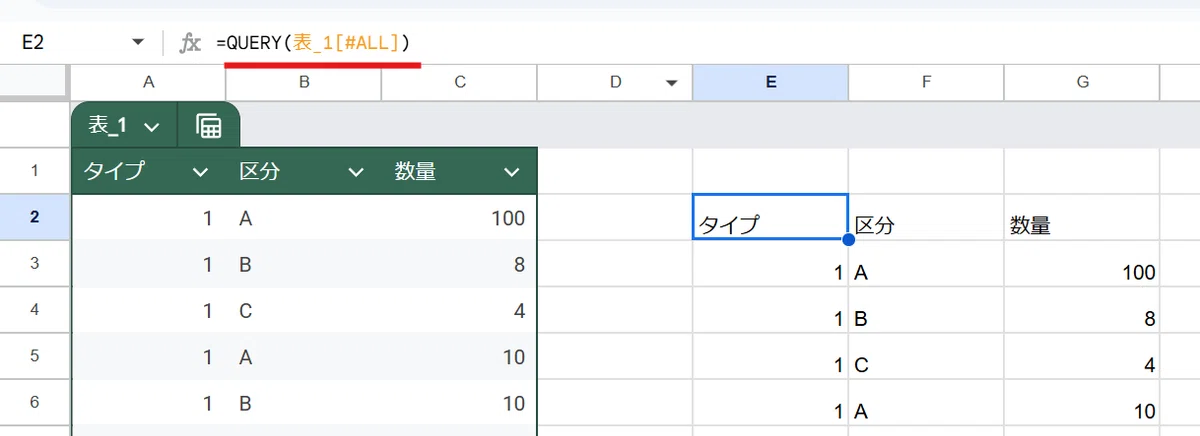The image size is (1200, 436).
Task: Select column A header
Action: (x=149, y=83)
